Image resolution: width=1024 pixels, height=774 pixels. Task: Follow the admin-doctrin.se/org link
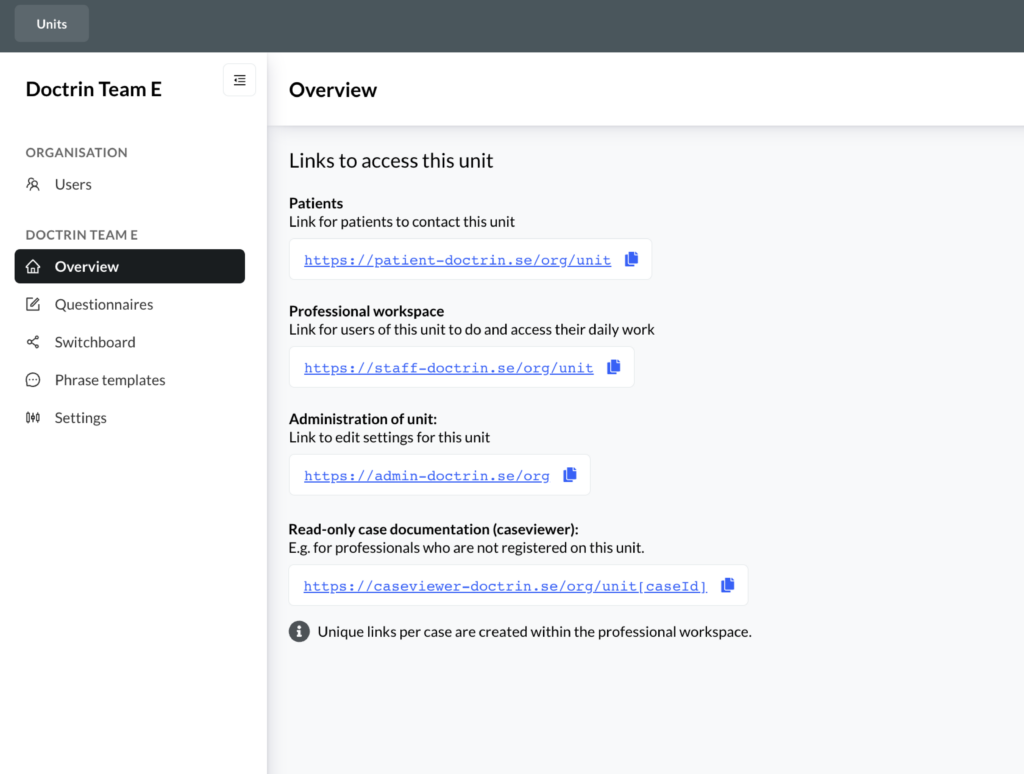tap(426, 476)
